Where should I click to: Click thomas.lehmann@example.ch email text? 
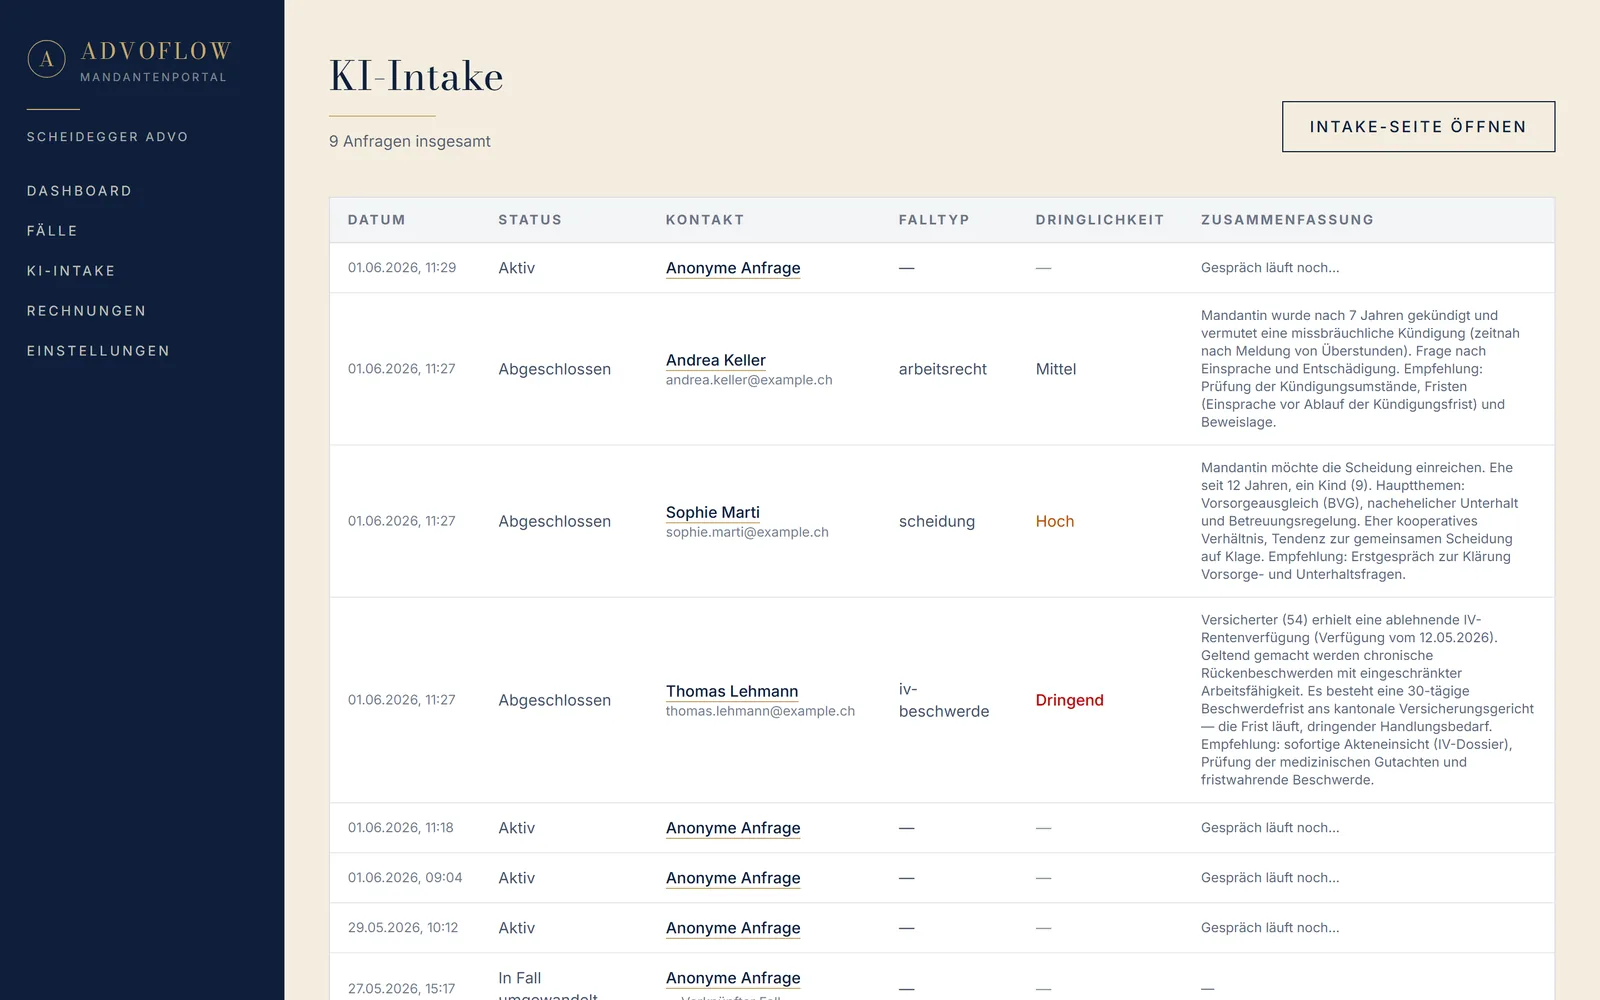tap(760, 711)
